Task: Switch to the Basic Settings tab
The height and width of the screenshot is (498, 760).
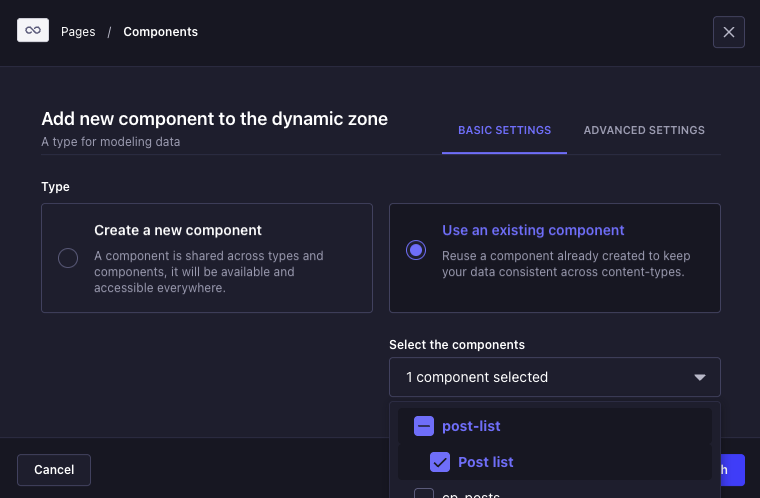Action: tap(504, 130)
